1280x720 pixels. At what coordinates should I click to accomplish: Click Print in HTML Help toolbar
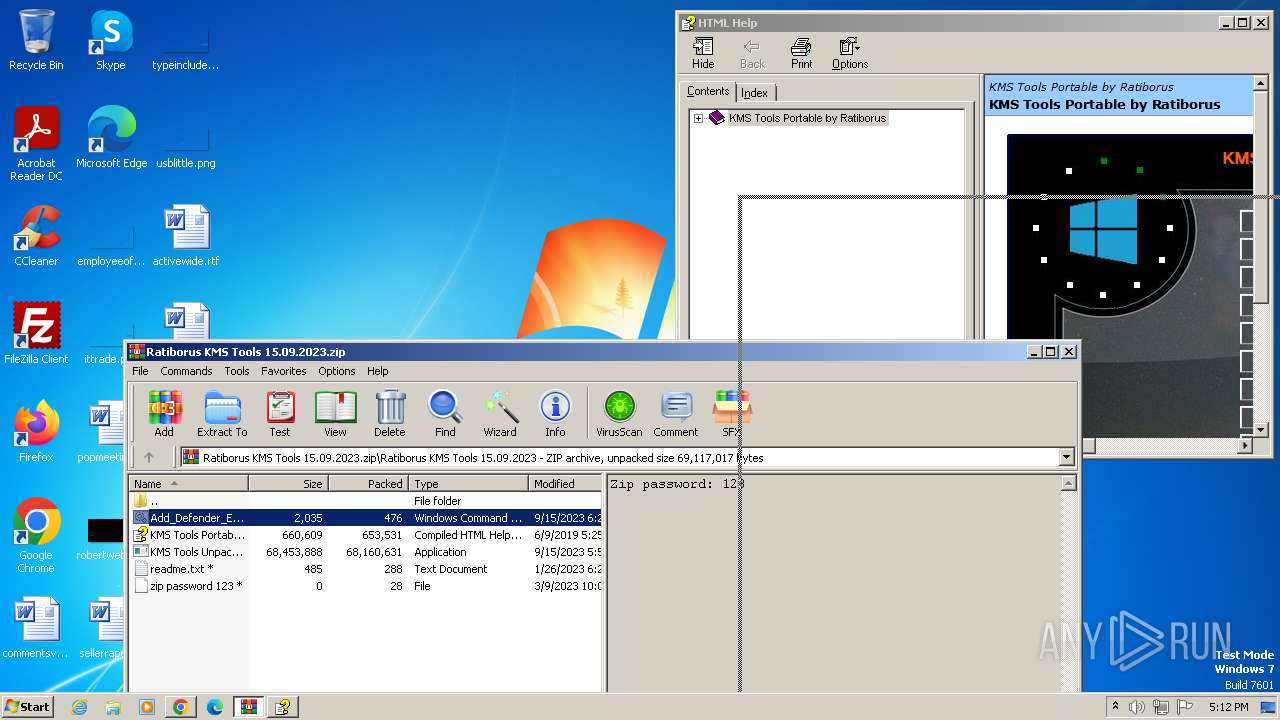802,53
